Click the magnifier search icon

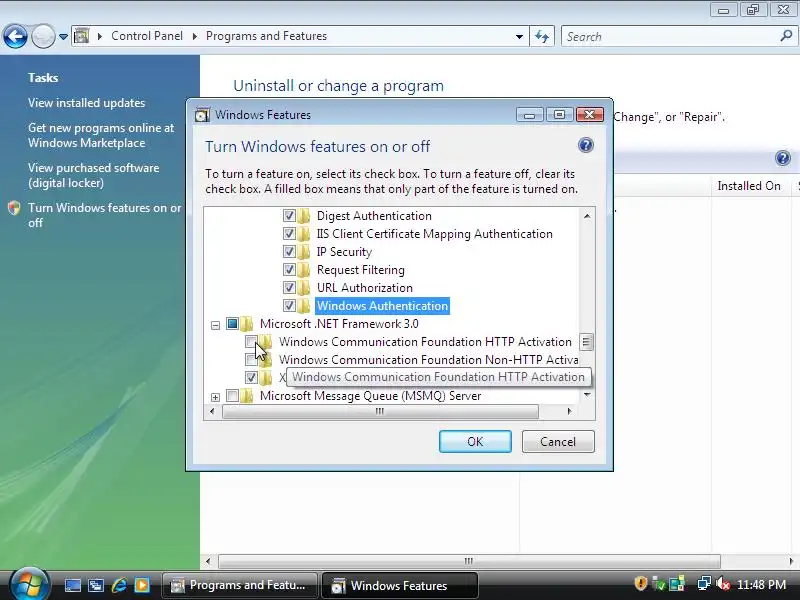coord(786,36)
